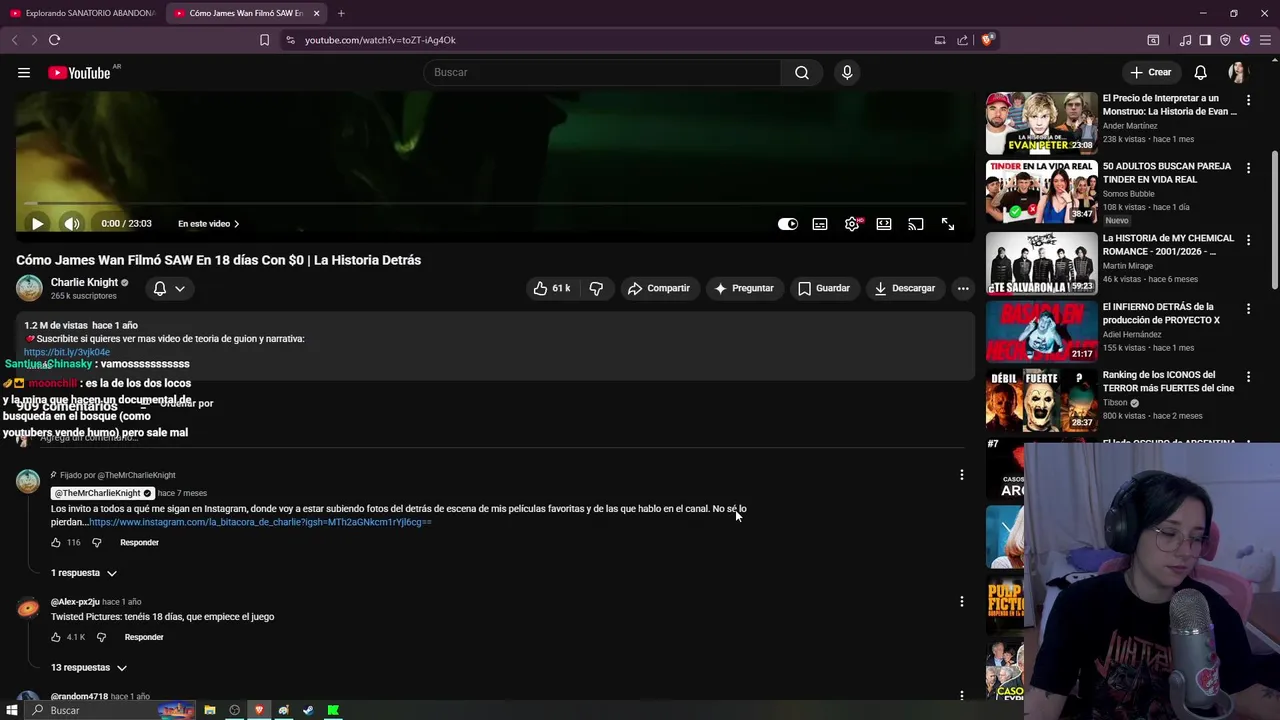Switch to the 'Explorando SANATORIO ABANDONA' tab

coord(82,13)
